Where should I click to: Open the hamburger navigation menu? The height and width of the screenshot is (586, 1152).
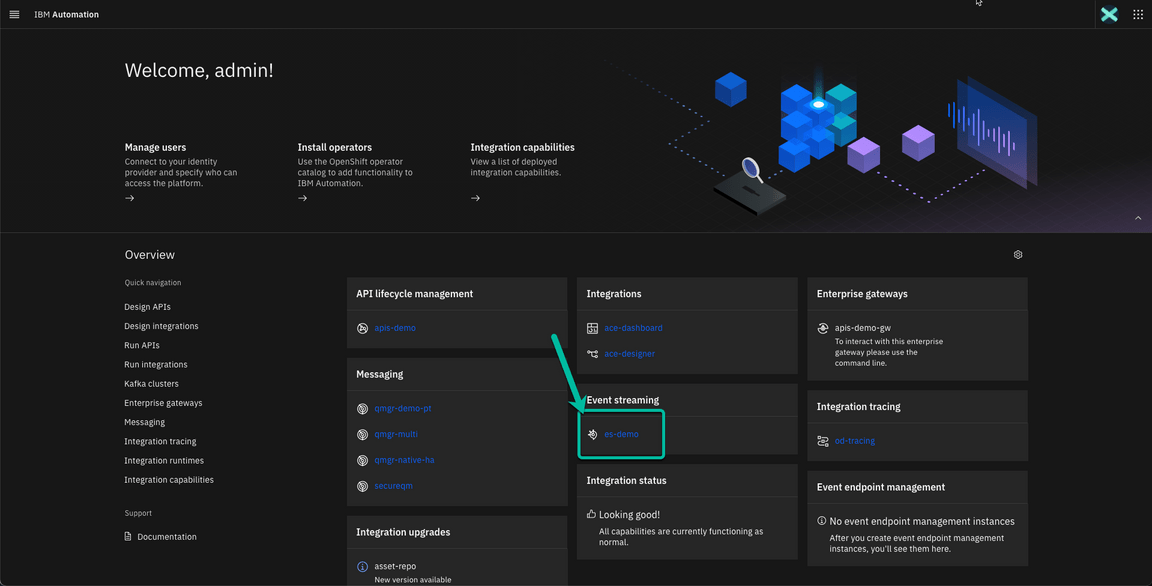[14, 14]
